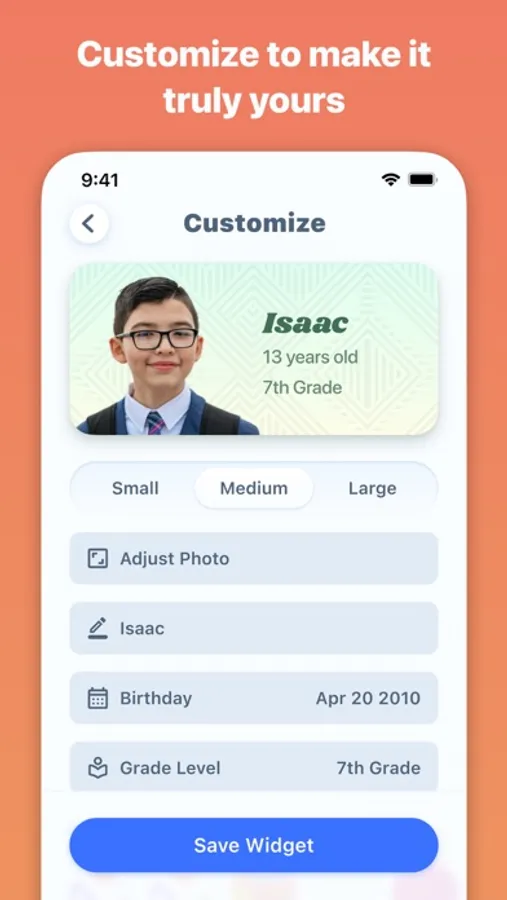507x900 pixels.
Task: Tap the 9:41 clock in status bar
Action: pyautogui.click(x=100, y=180)
